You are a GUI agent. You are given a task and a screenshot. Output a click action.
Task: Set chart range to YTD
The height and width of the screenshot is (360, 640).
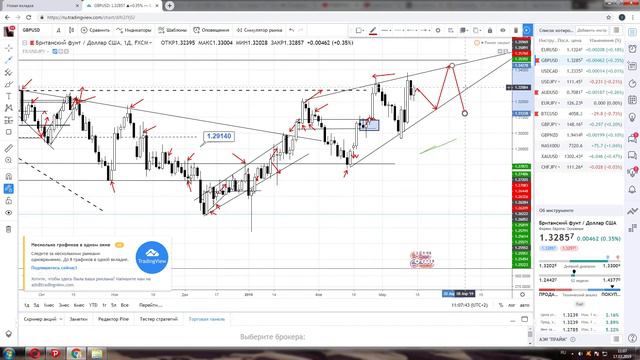(x=93, y=305)
